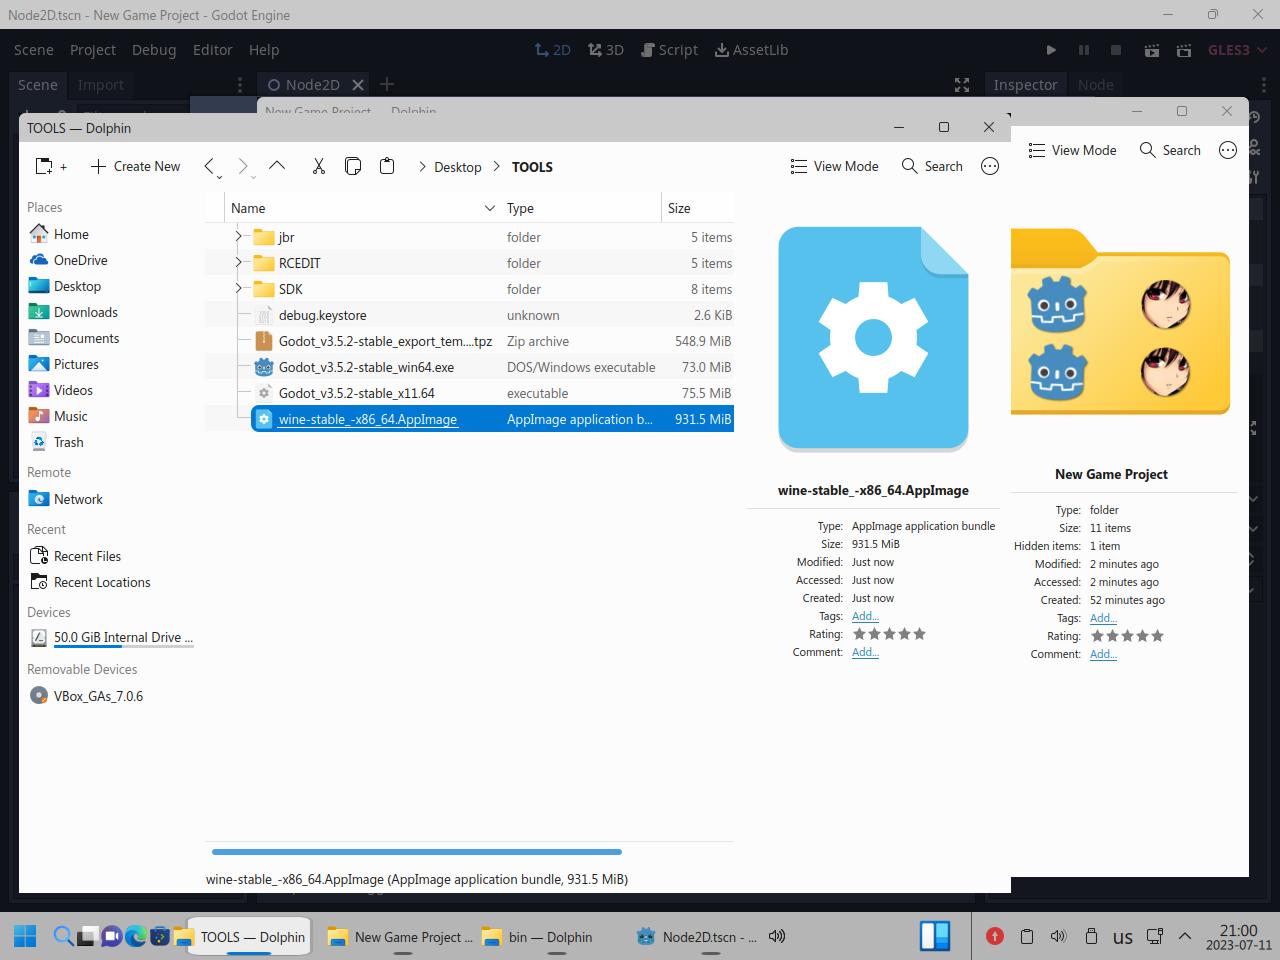The height and width of the screenshot is (960, 1280).
Task: Rate New Game Project folder five stars
Action: (1158, 636)
